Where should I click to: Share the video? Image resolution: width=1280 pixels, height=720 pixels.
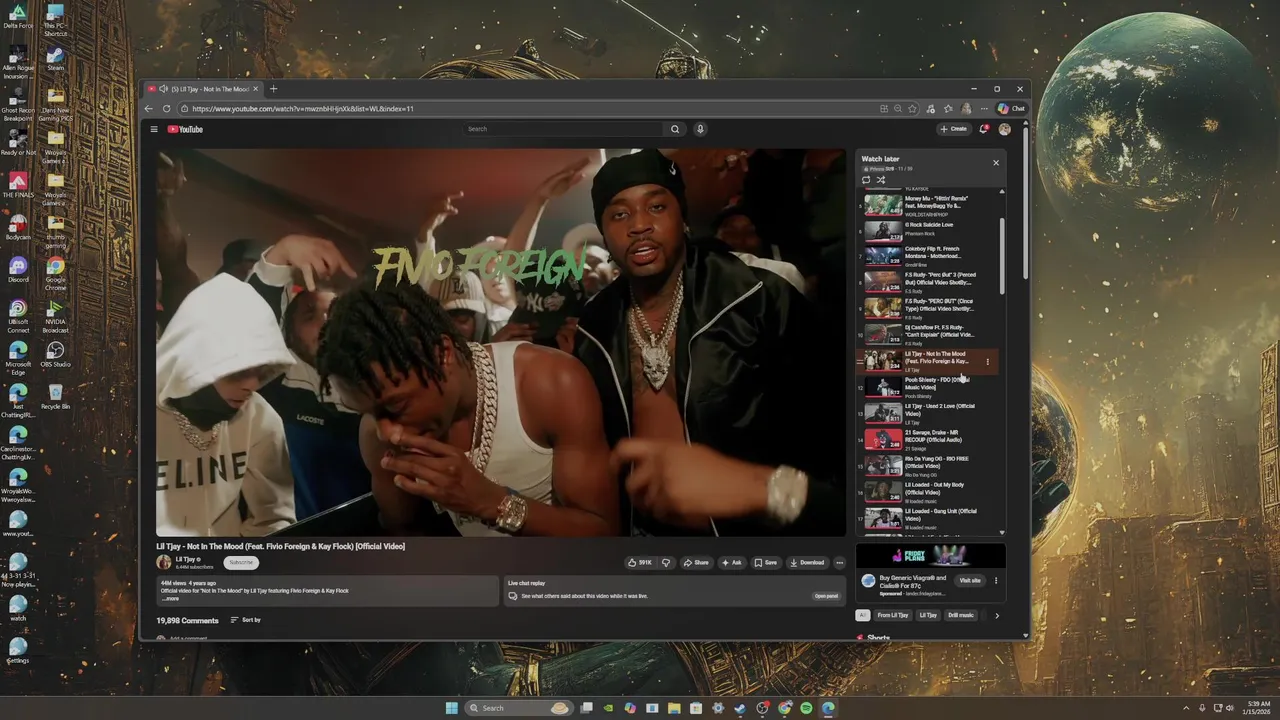tap(696, 562)
